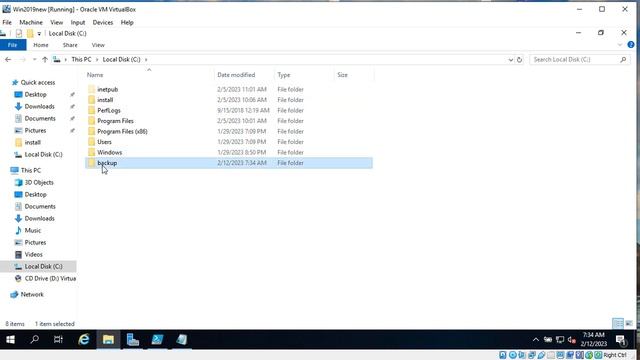Switch to the Share ribbon tab
This screenshot has width=640, height=360.
[x=70, y=45]
